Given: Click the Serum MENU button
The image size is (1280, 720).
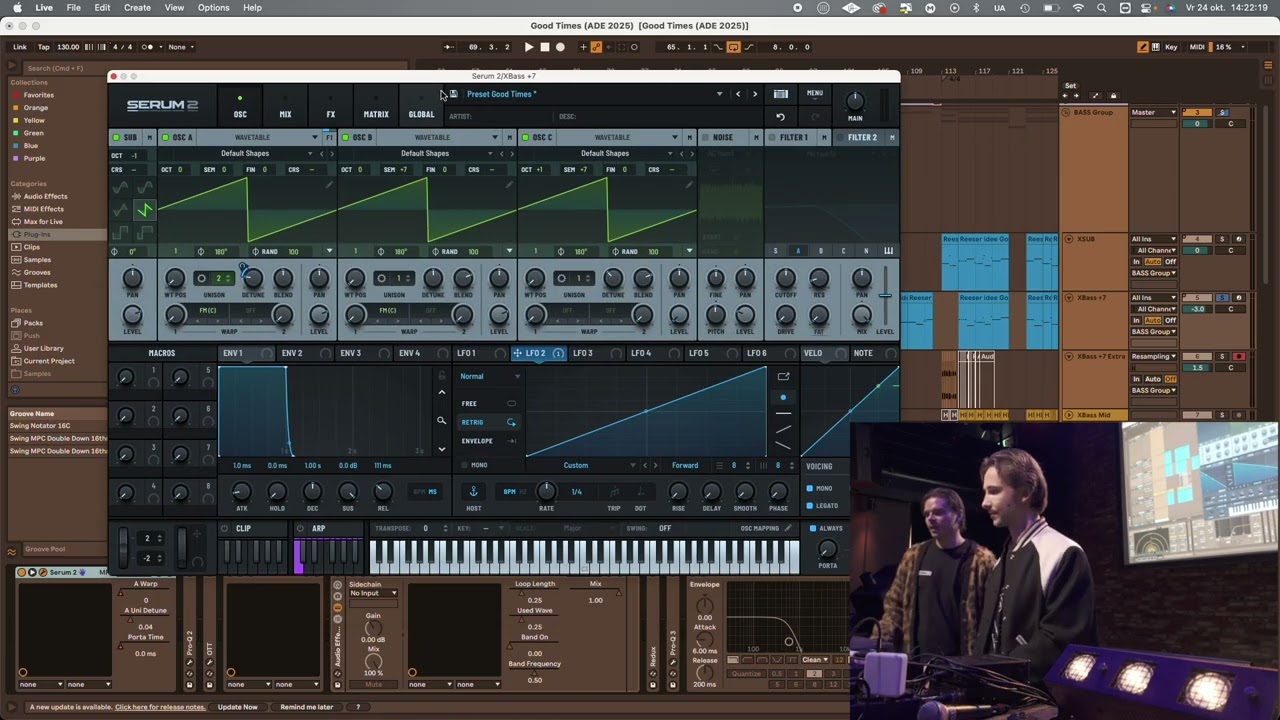Looking at the screenshot, I should click(815, 94).
